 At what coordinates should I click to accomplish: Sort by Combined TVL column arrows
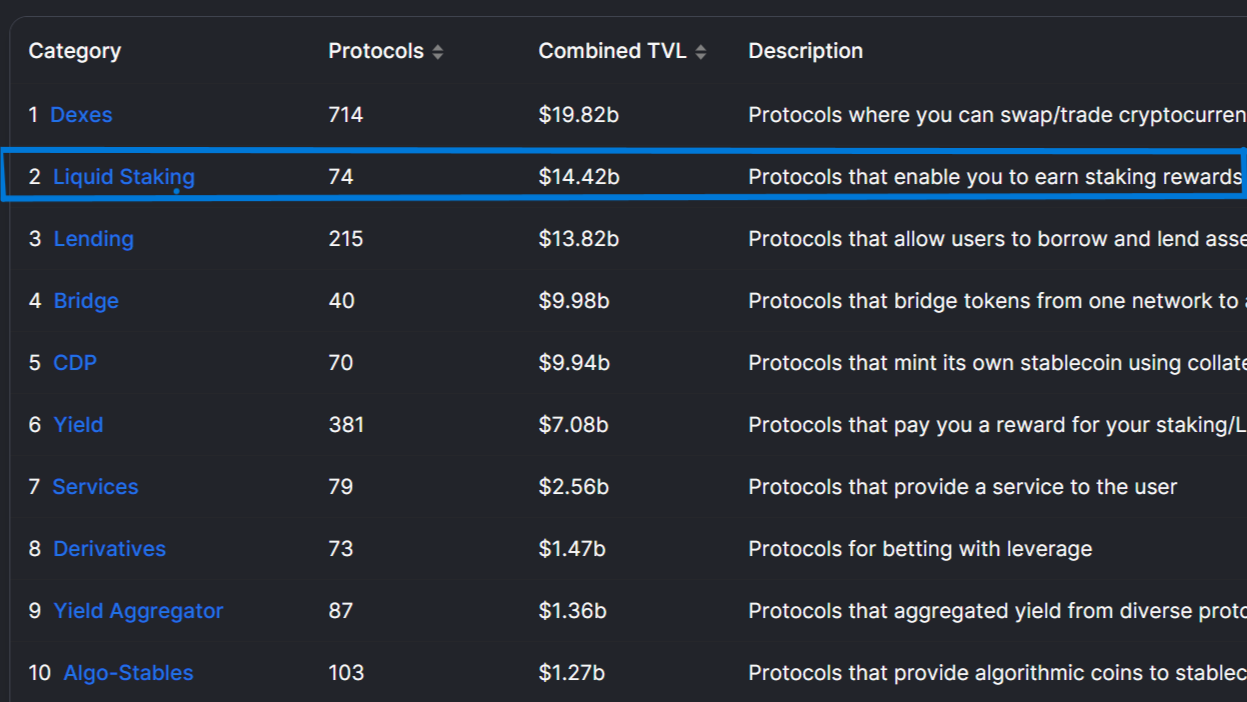(701, 52)
